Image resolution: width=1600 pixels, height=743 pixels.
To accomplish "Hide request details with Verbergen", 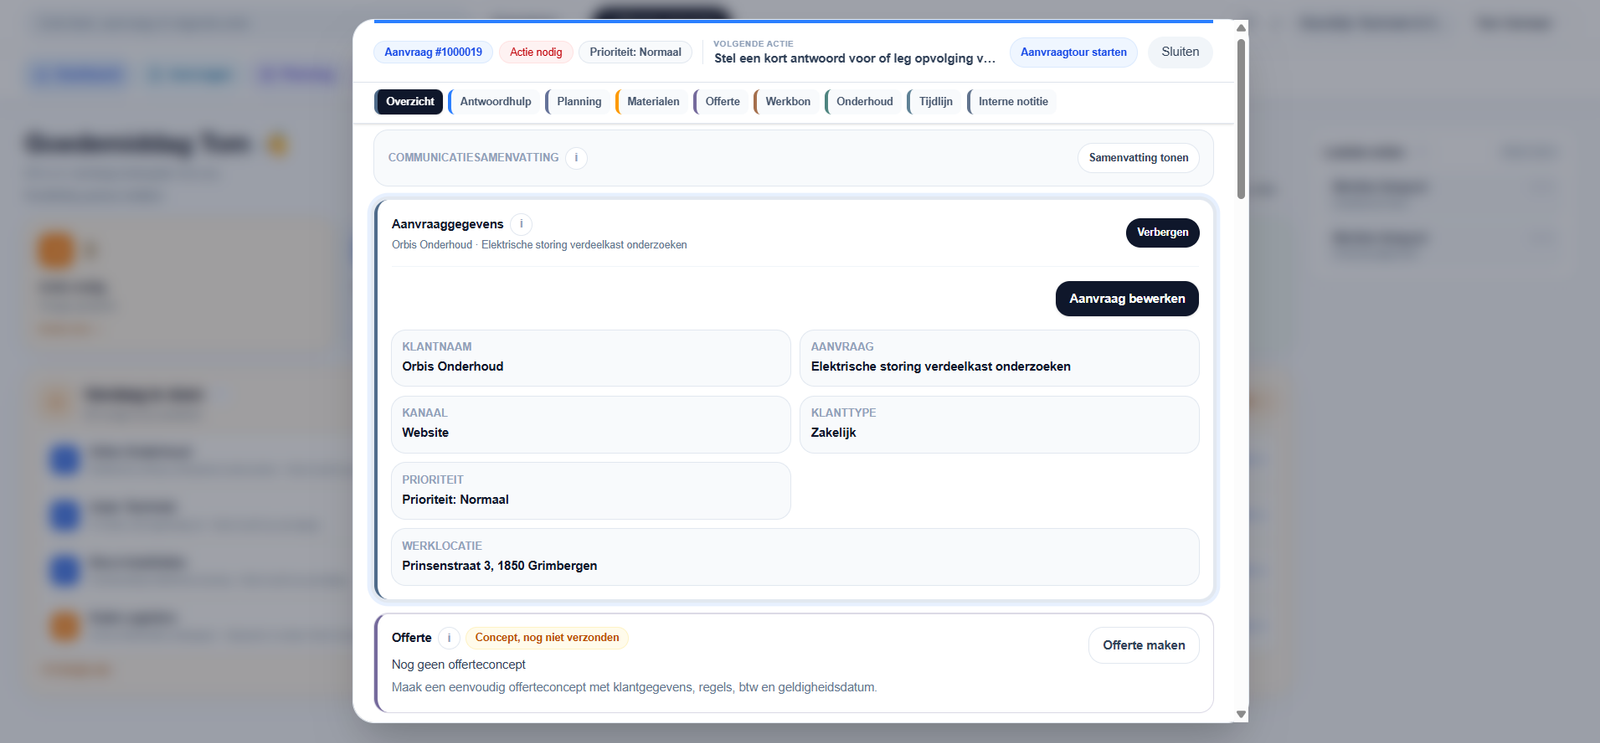I will coord(1162,233).
